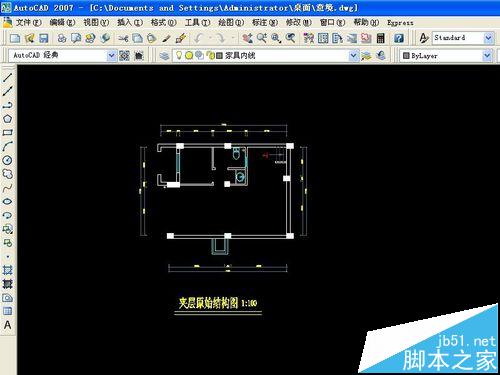Click the Zoom Realtime icon

point(262,38)
